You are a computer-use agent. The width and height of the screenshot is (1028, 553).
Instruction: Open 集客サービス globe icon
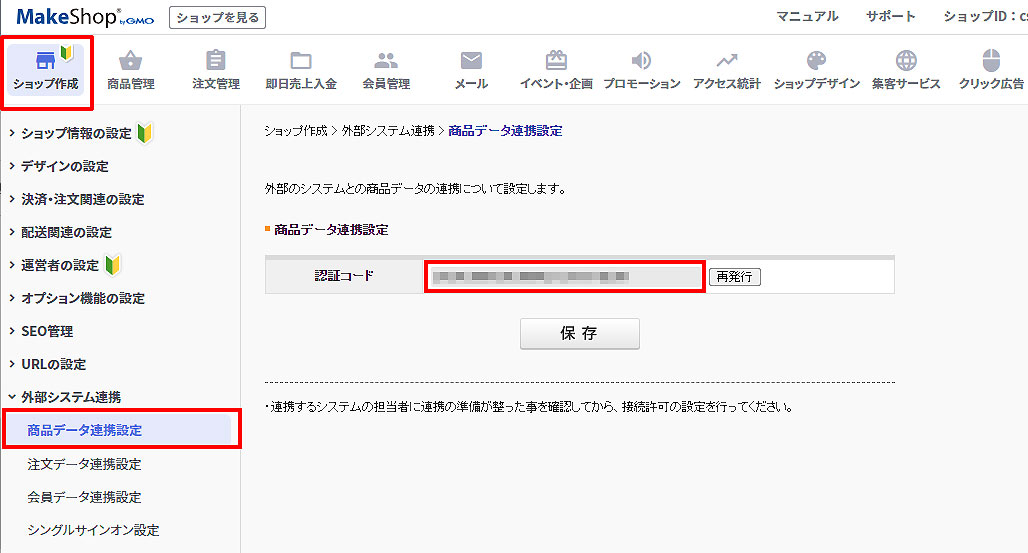906,60
